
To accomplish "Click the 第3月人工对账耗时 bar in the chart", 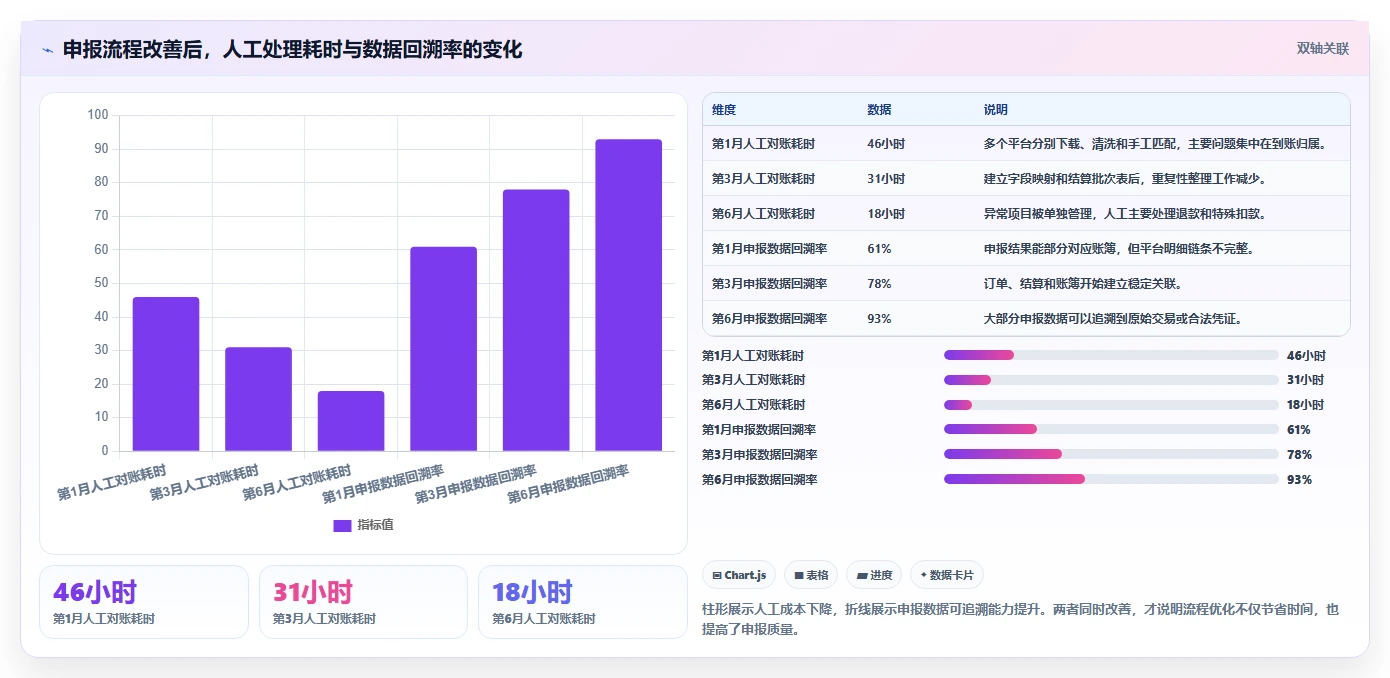I will tap(258, 399).
